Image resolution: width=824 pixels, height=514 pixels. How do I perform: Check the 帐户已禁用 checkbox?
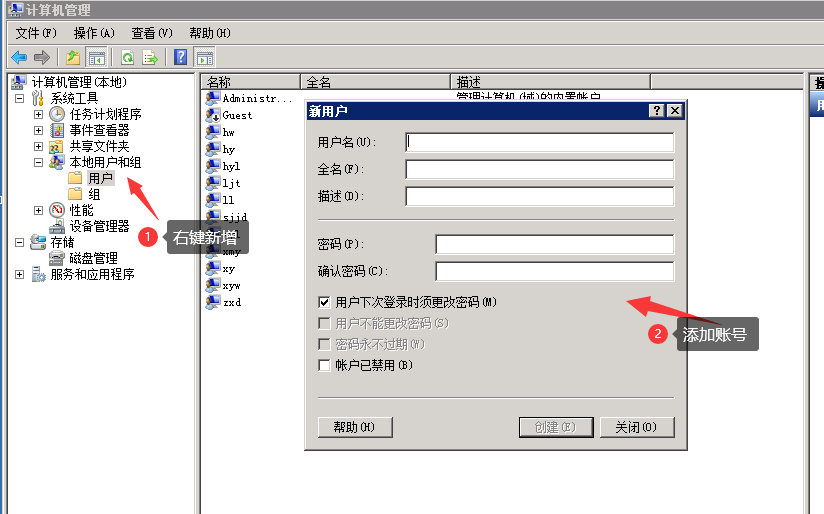click(324, 365)
